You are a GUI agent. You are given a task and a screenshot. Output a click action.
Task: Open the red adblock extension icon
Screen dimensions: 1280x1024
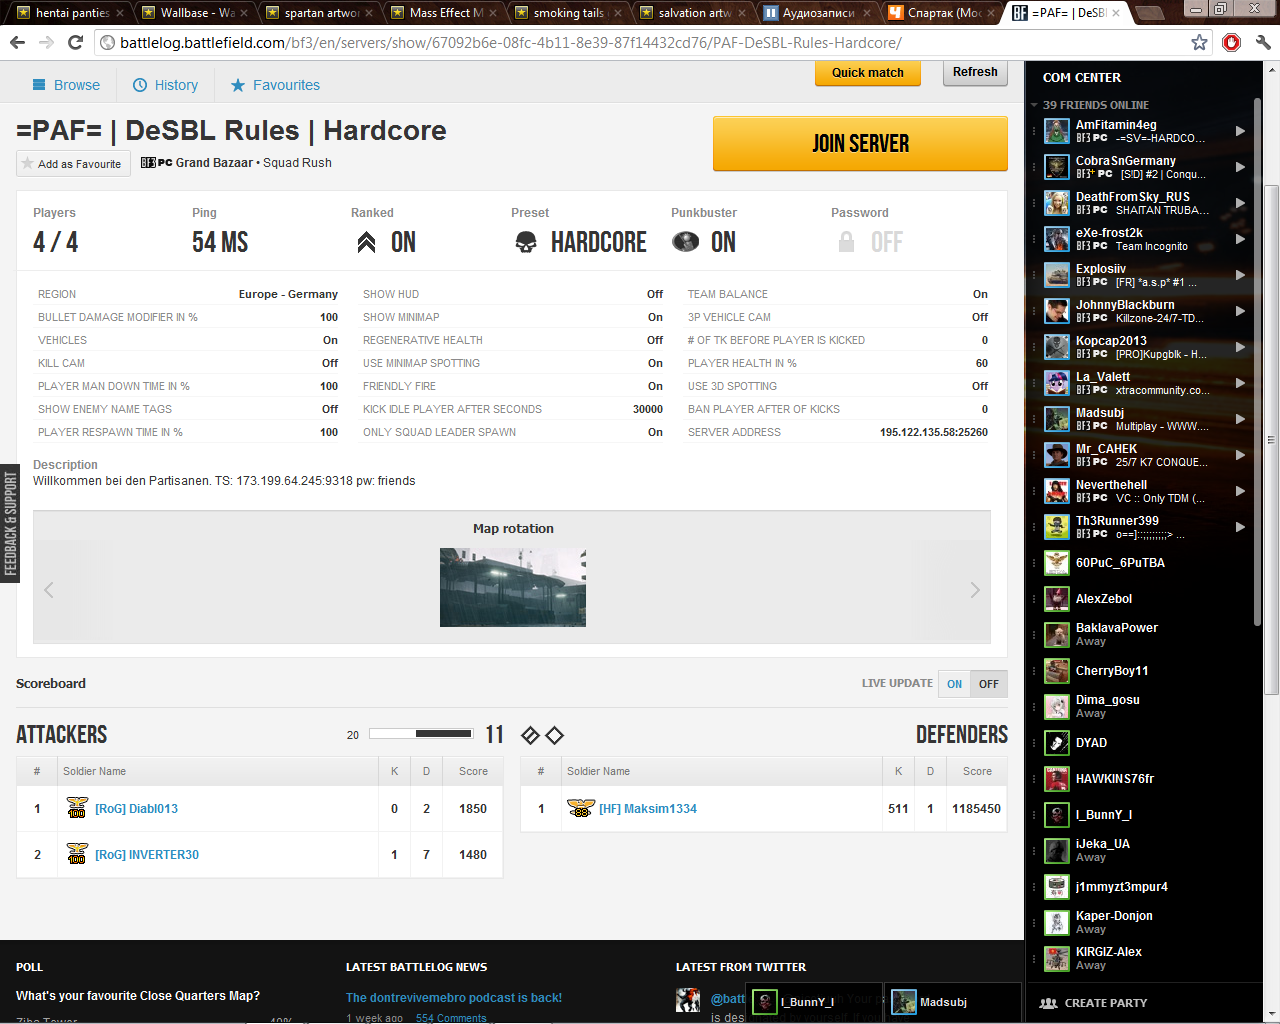click(1231, 42)
